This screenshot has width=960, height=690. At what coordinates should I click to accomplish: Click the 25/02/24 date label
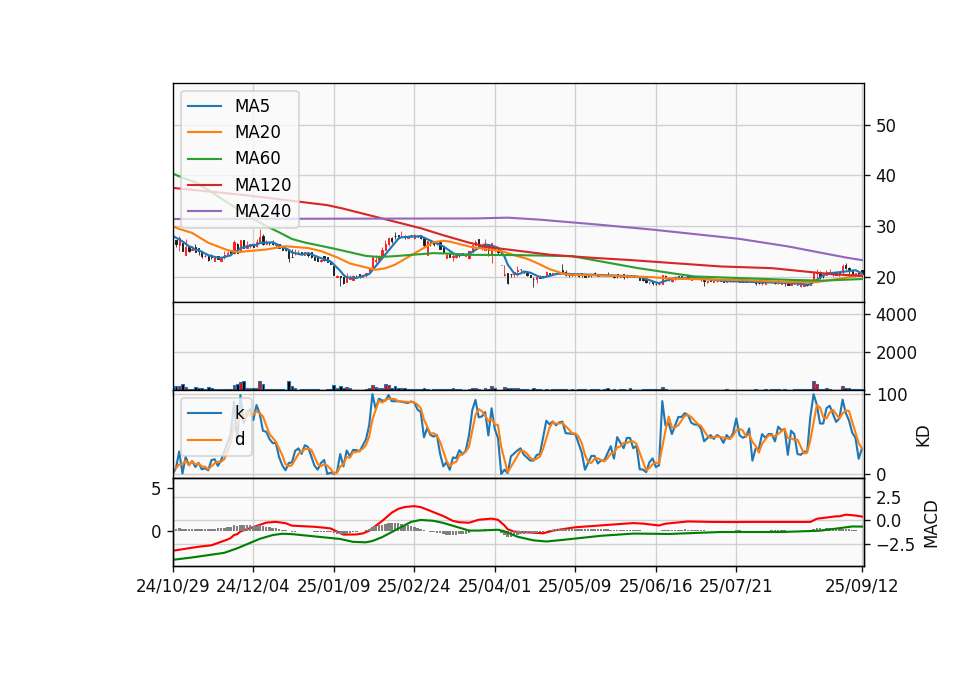(414, 587)
